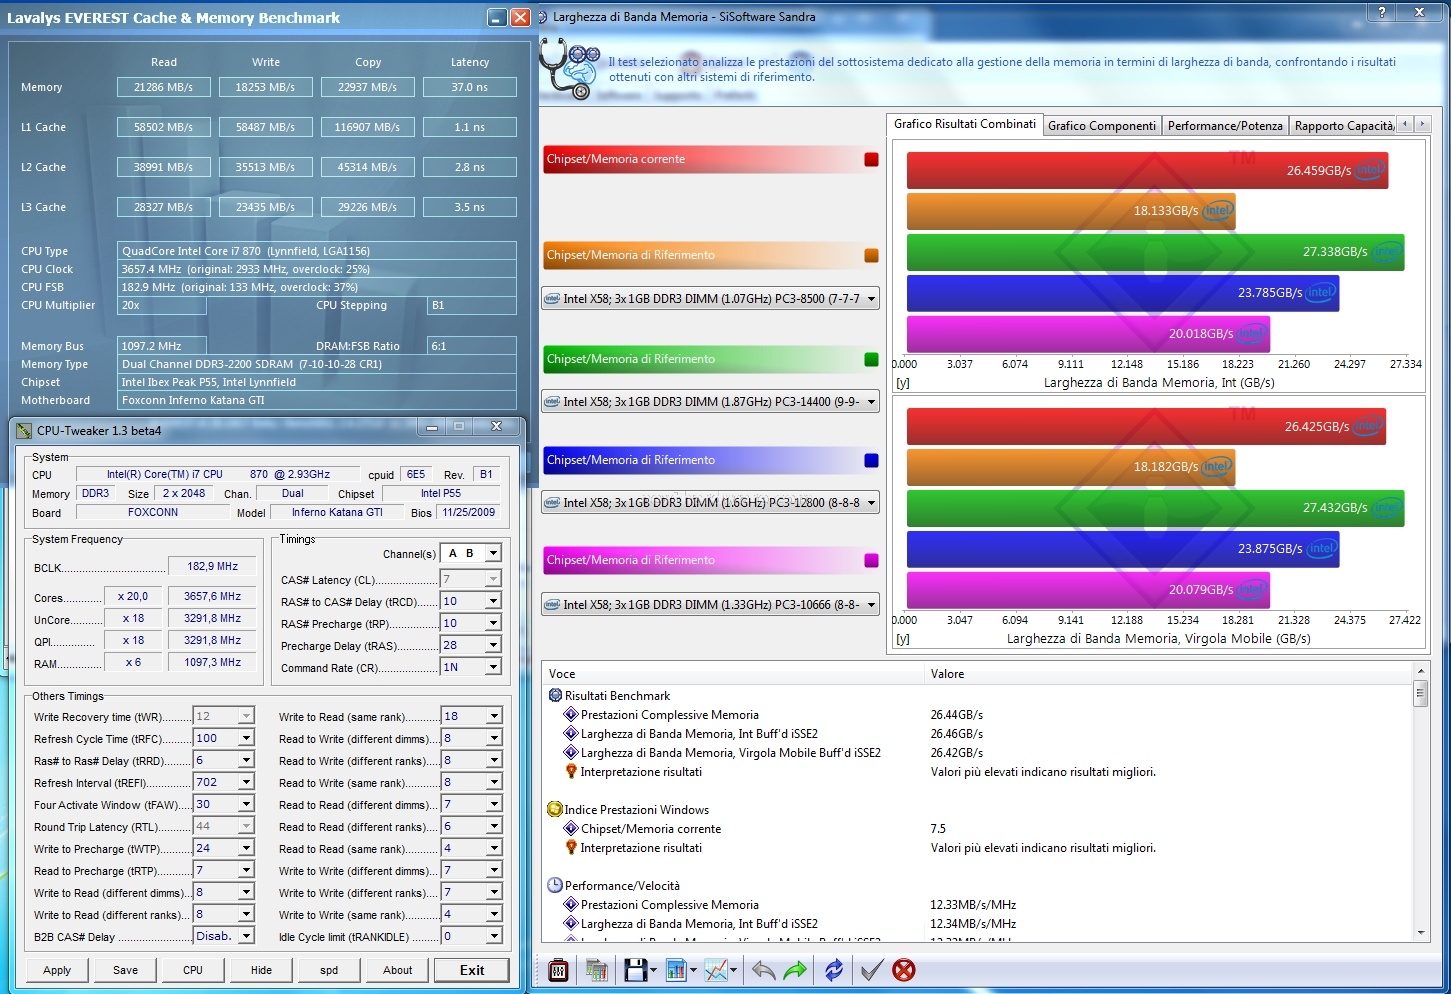The width and height of the screenshot is (1451, 994).
Task: Click the orange reference color square
Action: tap(871, 255)
